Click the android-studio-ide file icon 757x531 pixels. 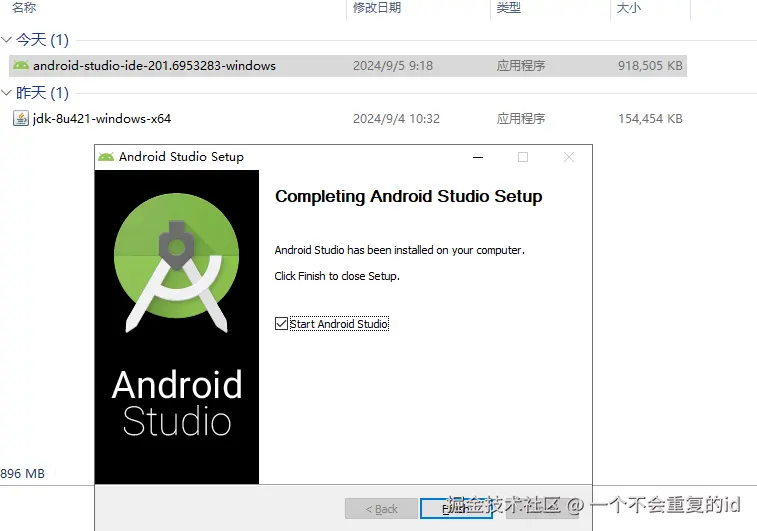(21, 65)
